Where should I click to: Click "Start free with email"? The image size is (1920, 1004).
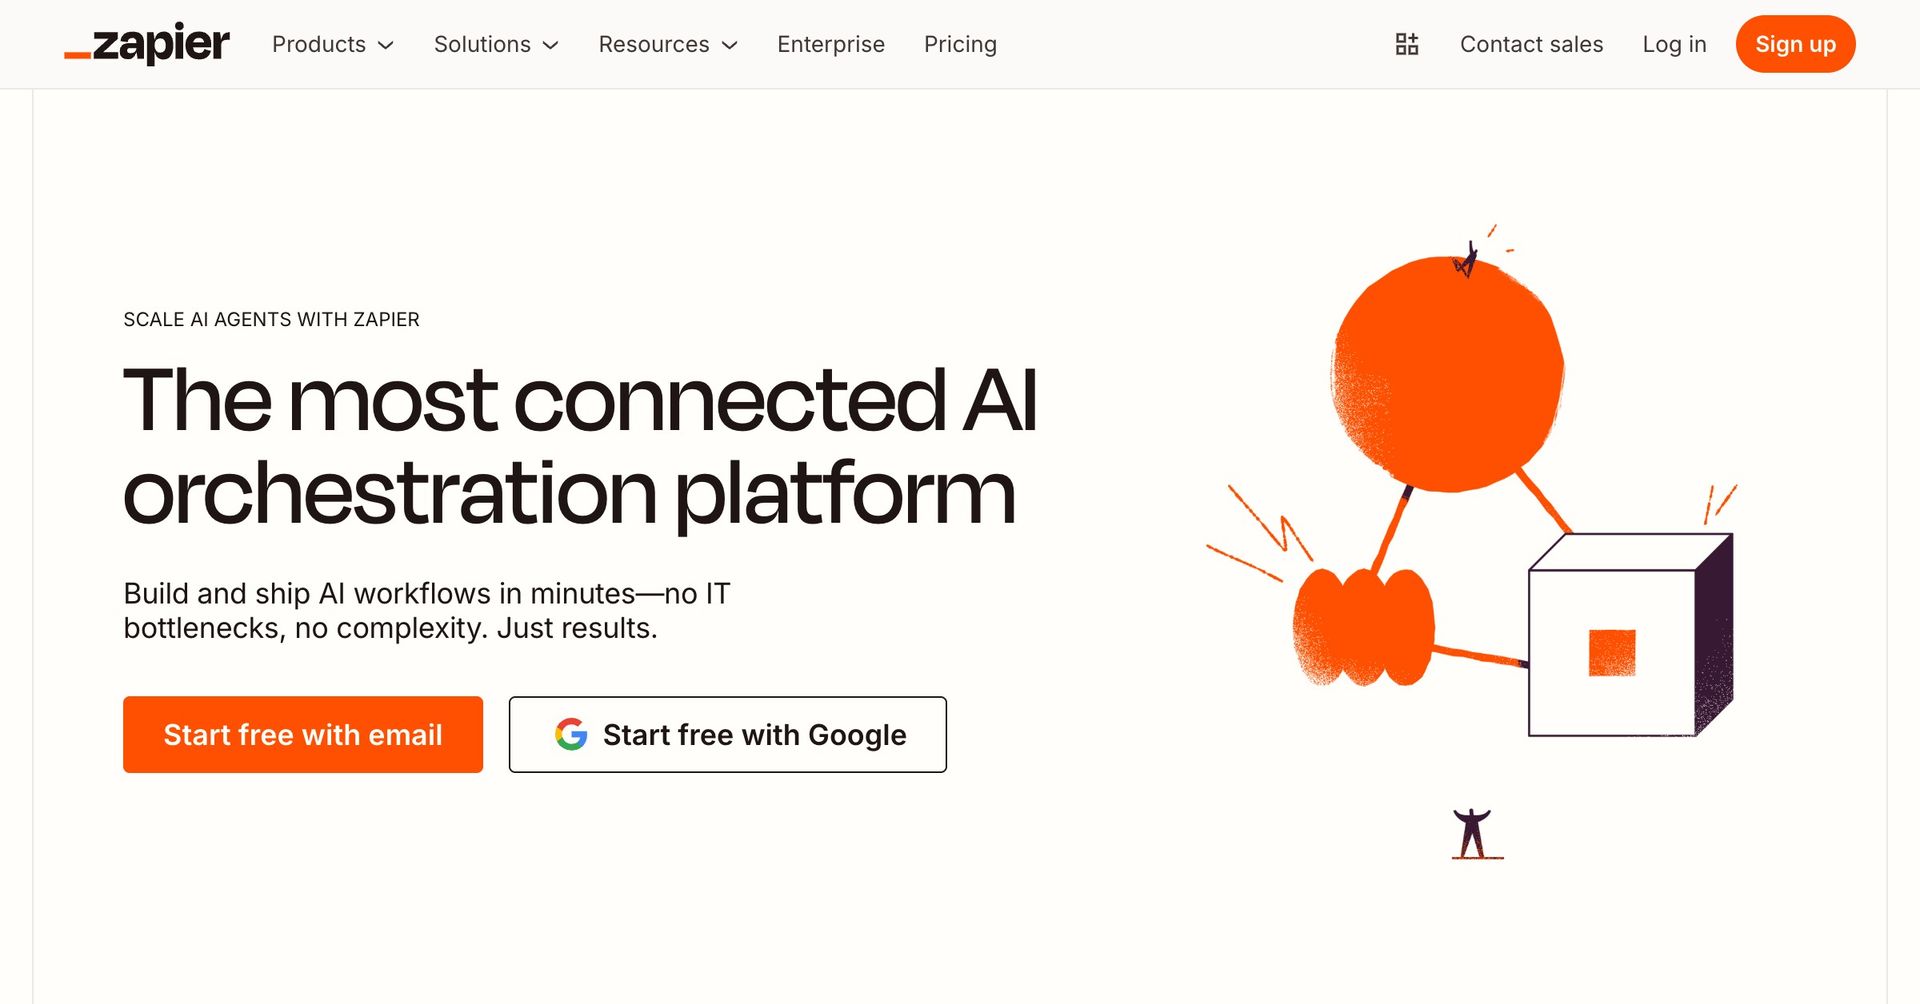coord(302,734)
